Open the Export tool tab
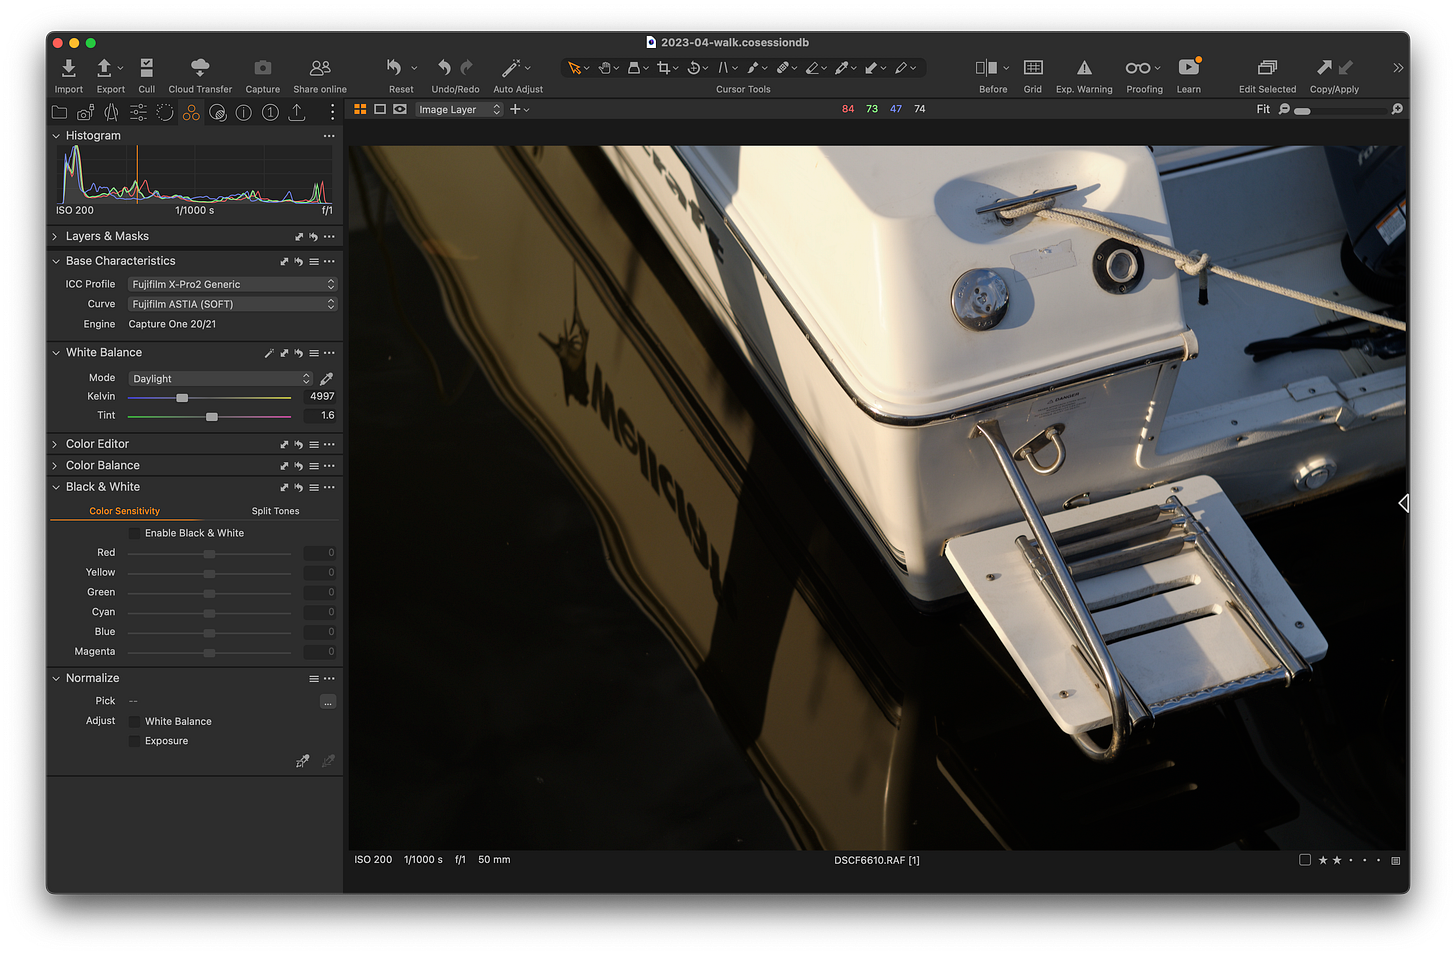 [296, 112]
